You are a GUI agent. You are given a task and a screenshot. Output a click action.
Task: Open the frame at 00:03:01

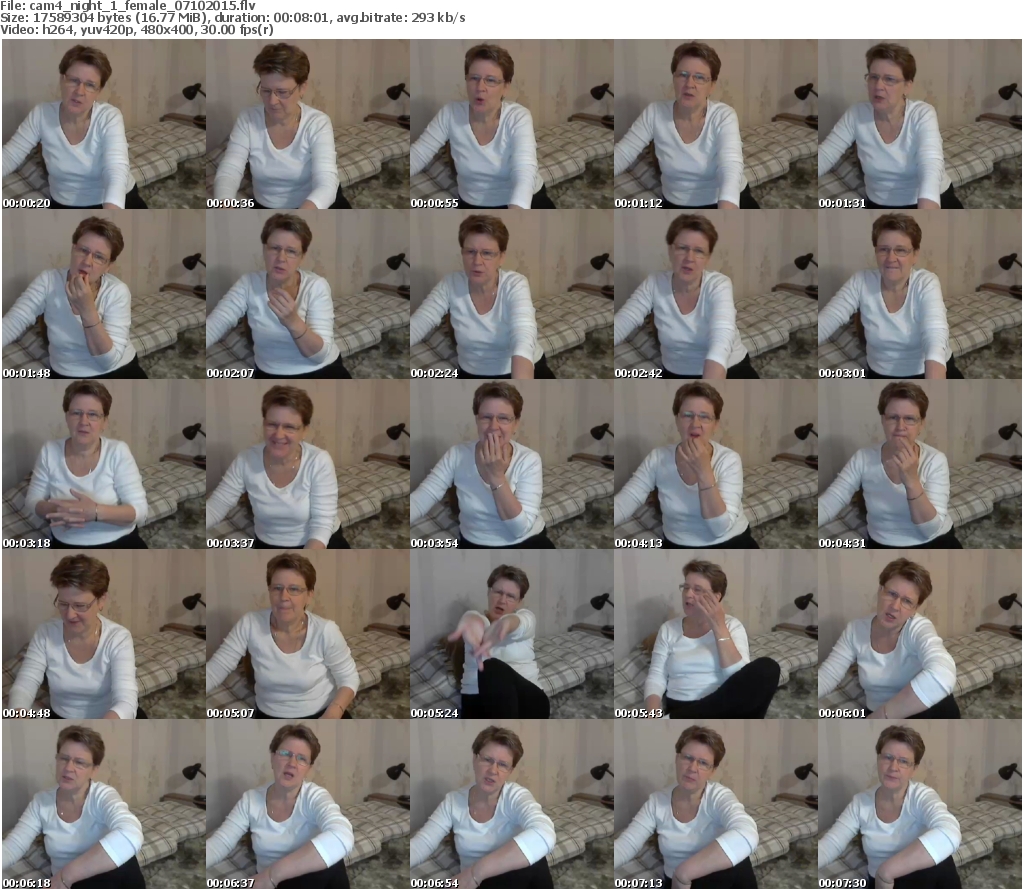click(920, 294)
